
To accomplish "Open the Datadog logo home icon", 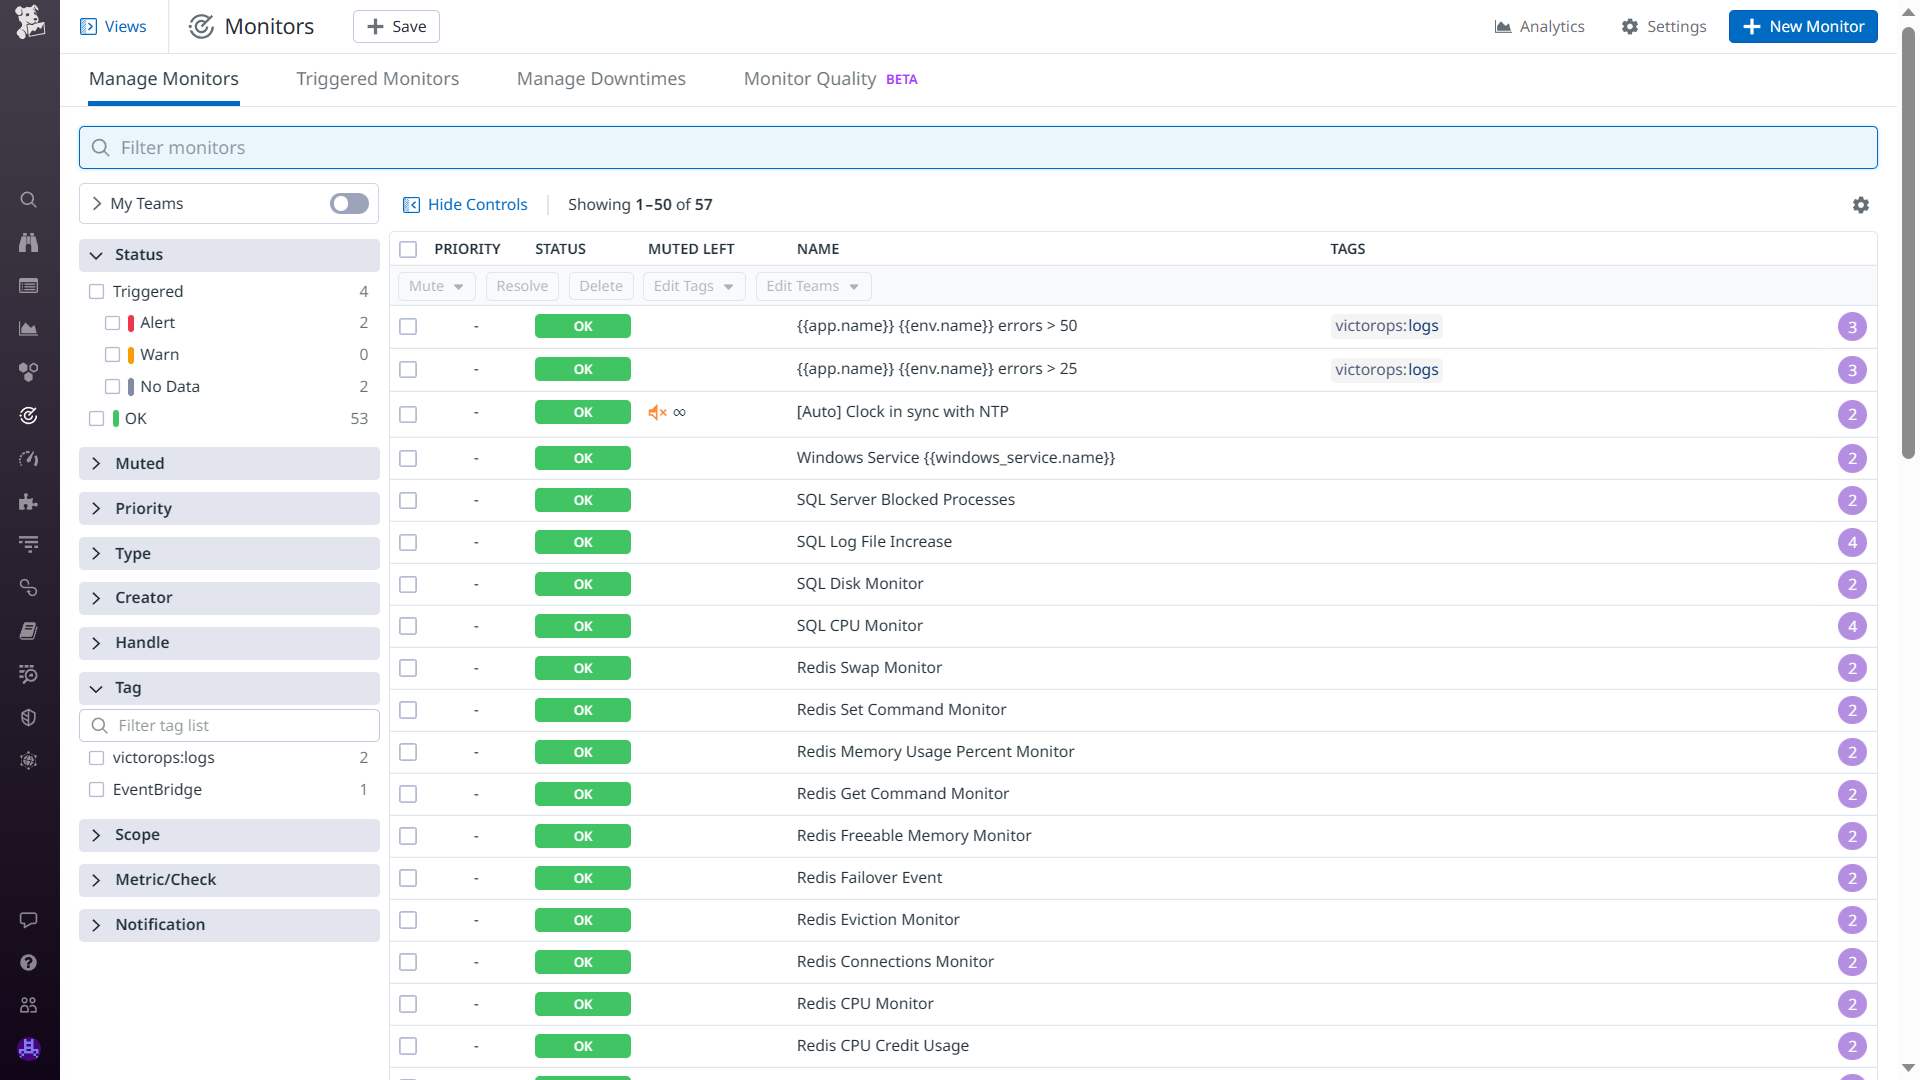I will (x=29, y=22).
